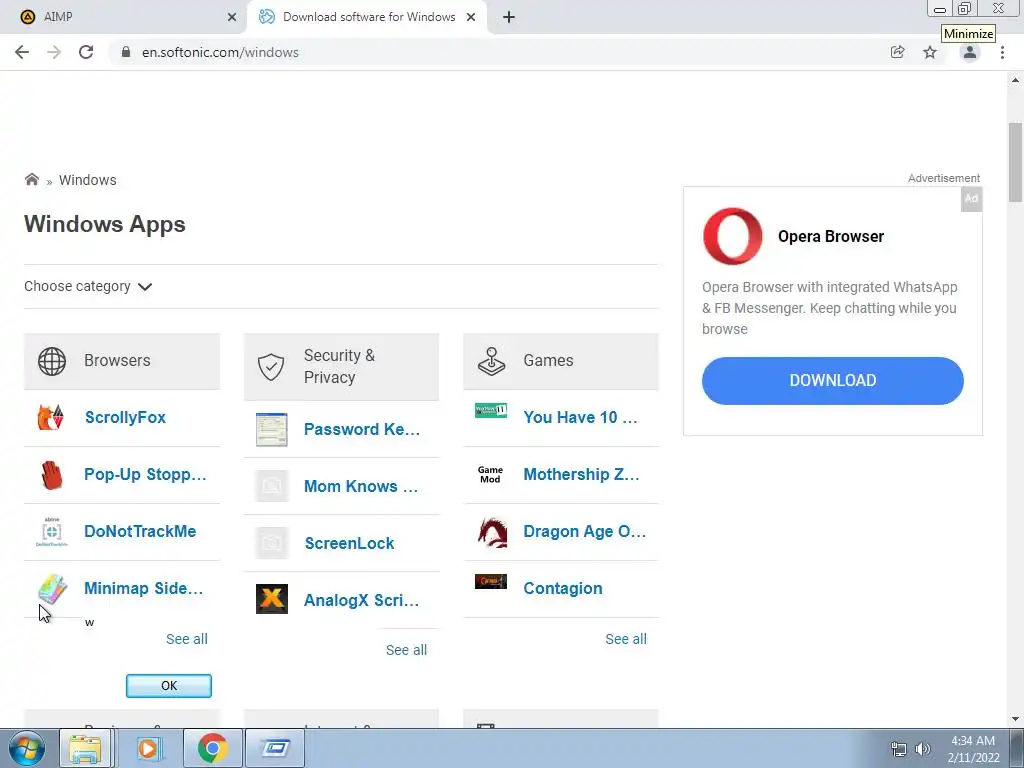Click the Pop-Up Stopper red hand icon
This screenshot has width=1024, height=768.
point(51,475)
